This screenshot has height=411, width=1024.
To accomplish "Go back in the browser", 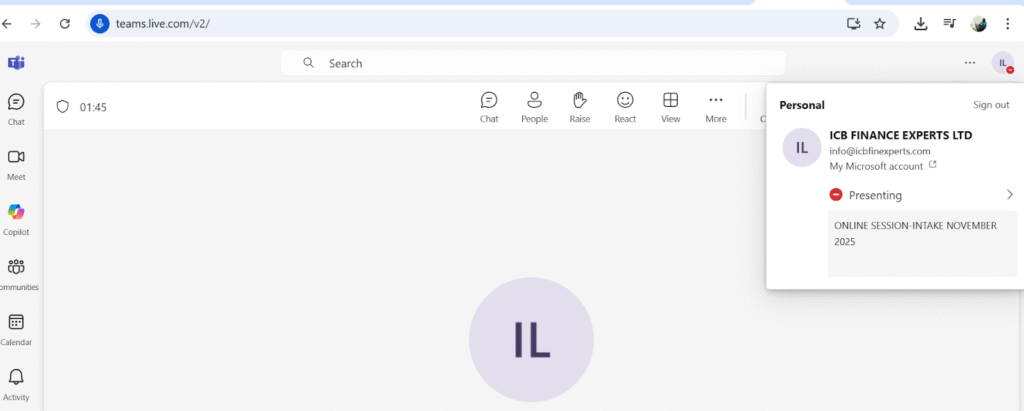I will coord(7,24).
